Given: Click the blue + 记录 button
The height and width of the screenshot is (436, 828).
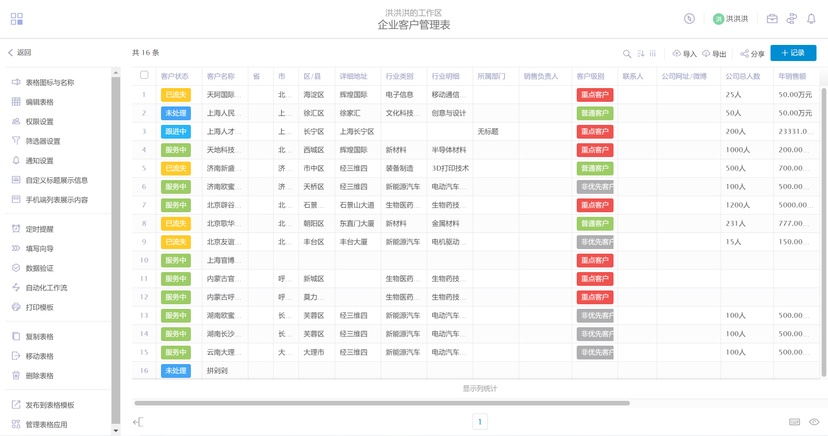Looking at the screenshot, I should pyautogui.click(x=793, y=53).
